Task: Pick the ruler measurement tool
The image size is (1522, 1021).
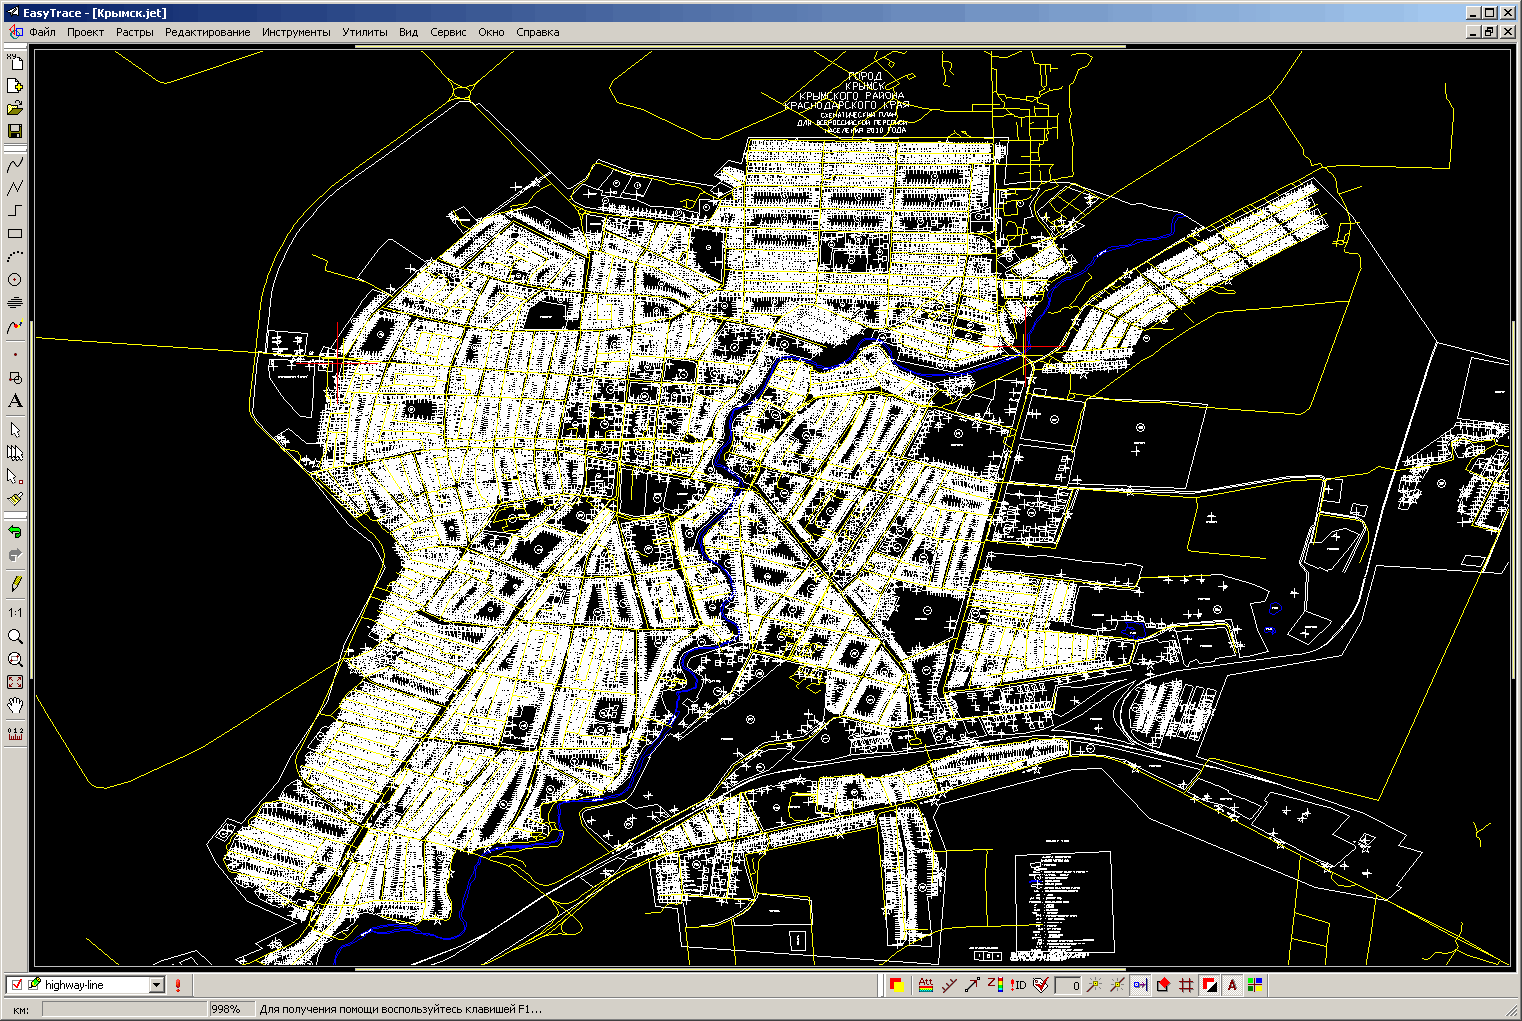Action: (x=15, y=733)
